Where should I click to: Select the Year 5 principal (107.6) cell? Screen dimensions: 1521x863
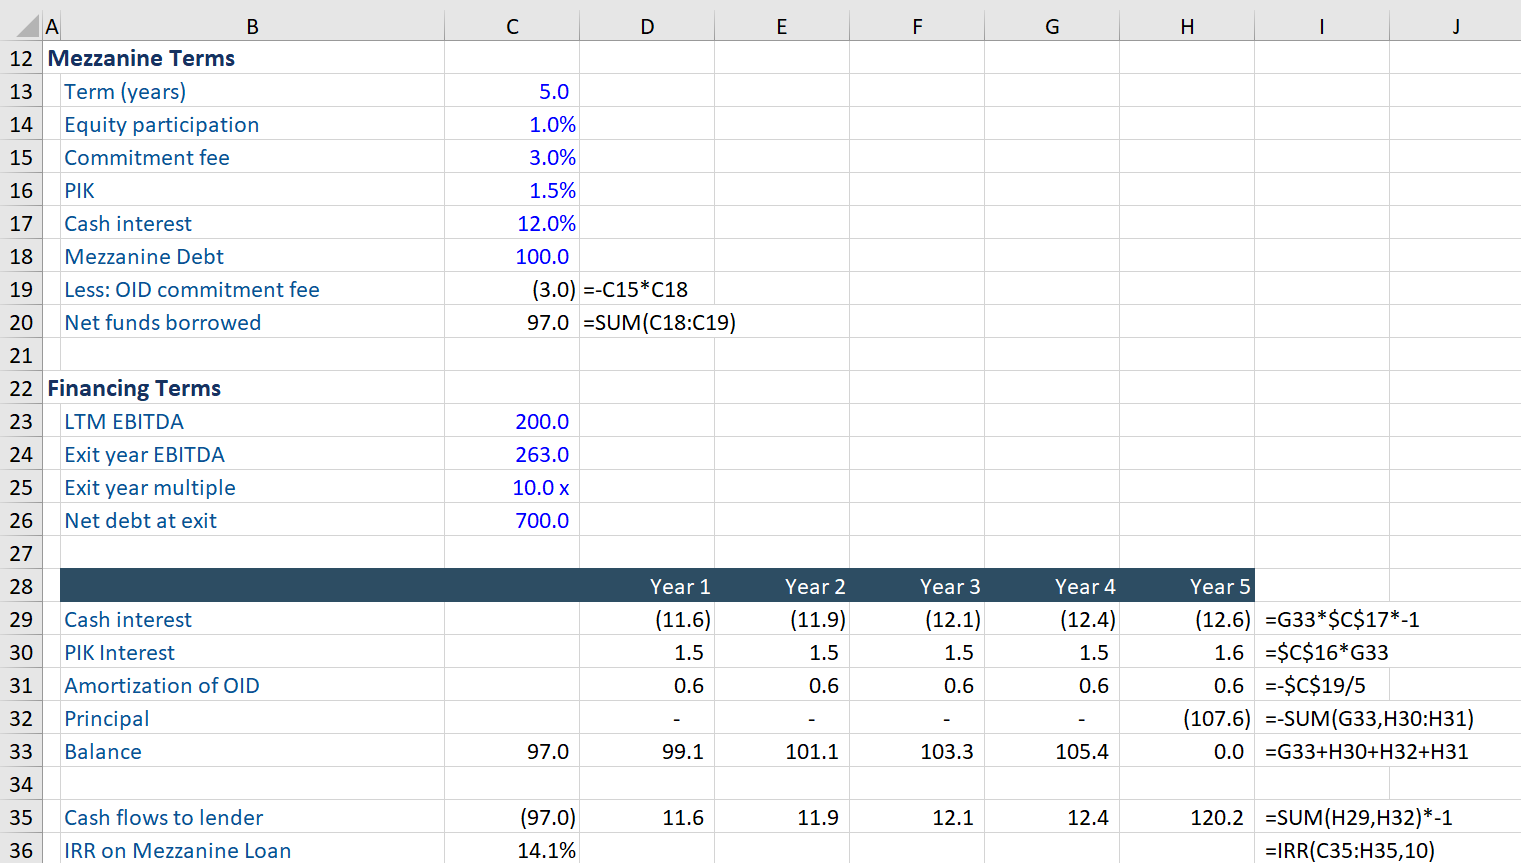coord(1216,719)
